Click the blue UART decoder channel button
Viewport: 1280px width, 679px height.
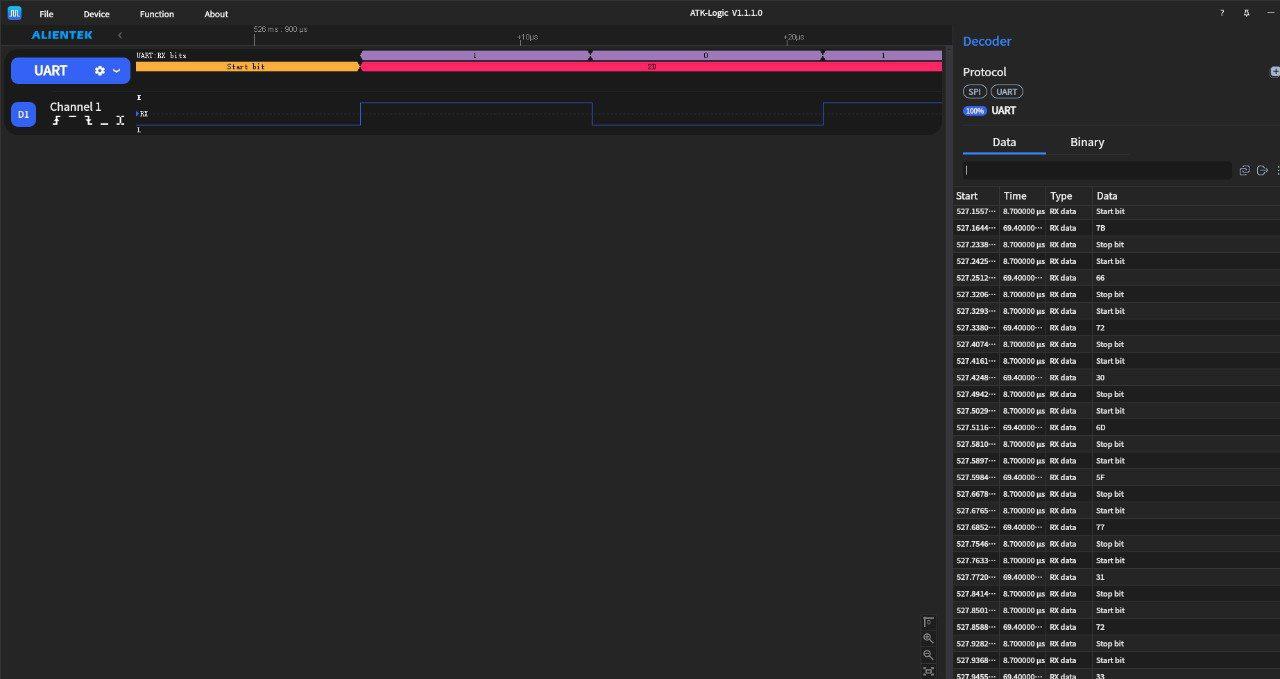pyautogui.click(x=70, y=71)
